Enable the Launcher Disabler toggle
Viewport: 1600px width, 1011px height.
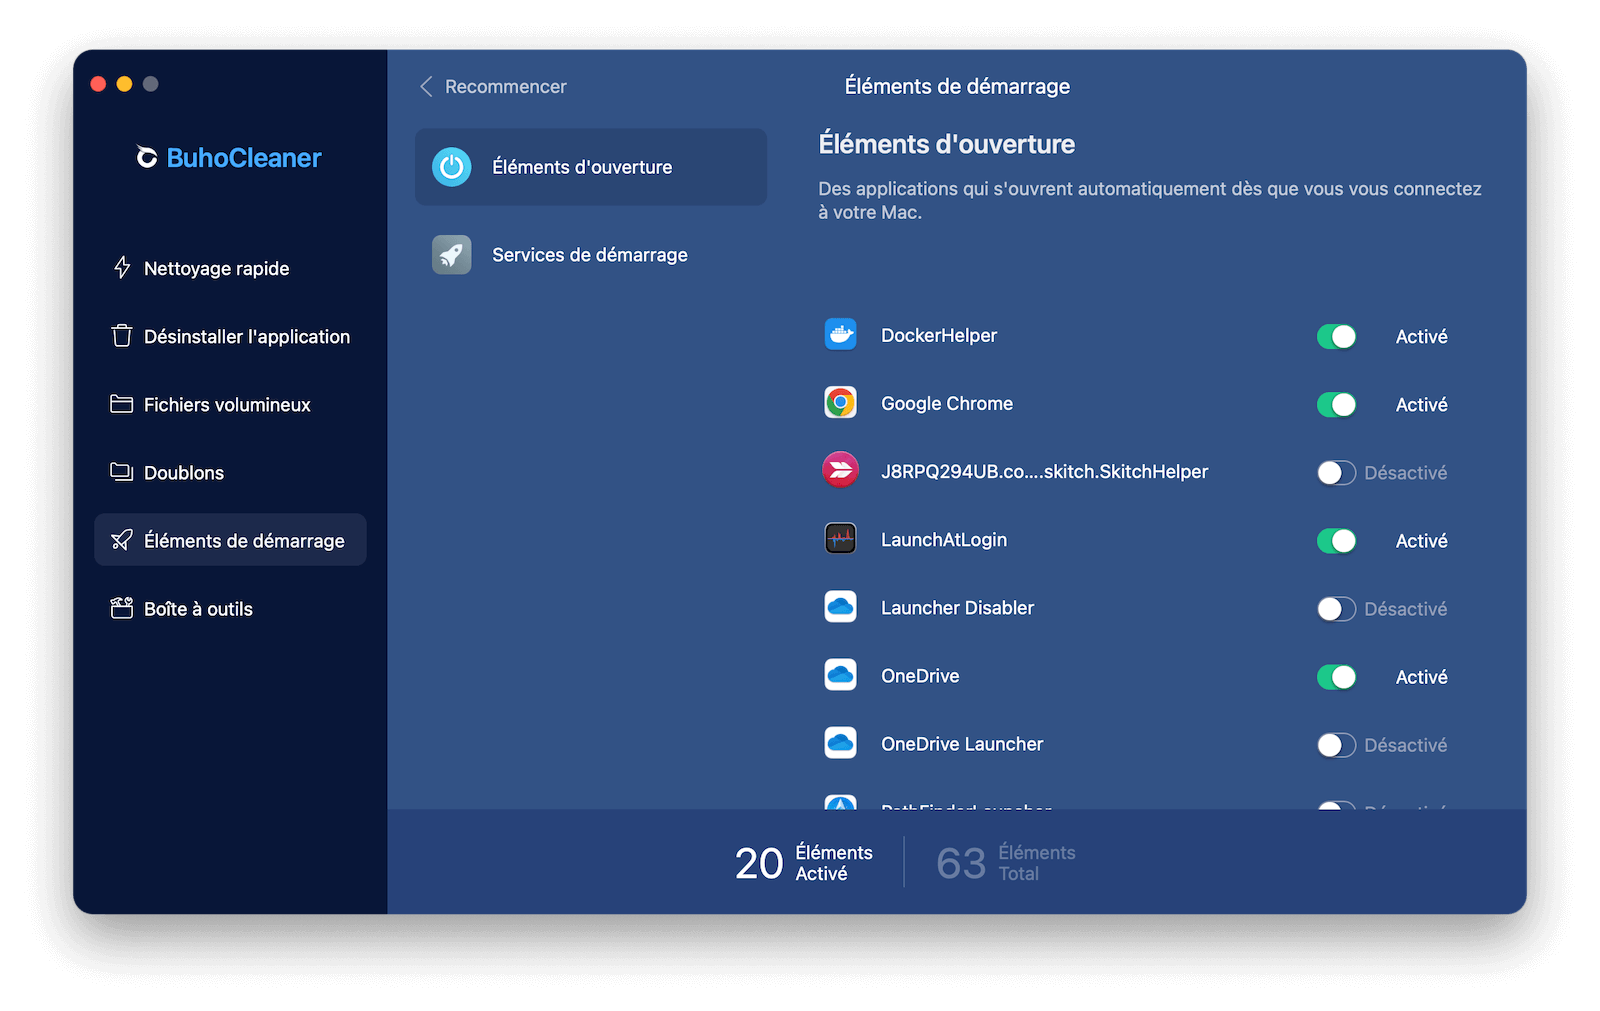(1337, 609)
